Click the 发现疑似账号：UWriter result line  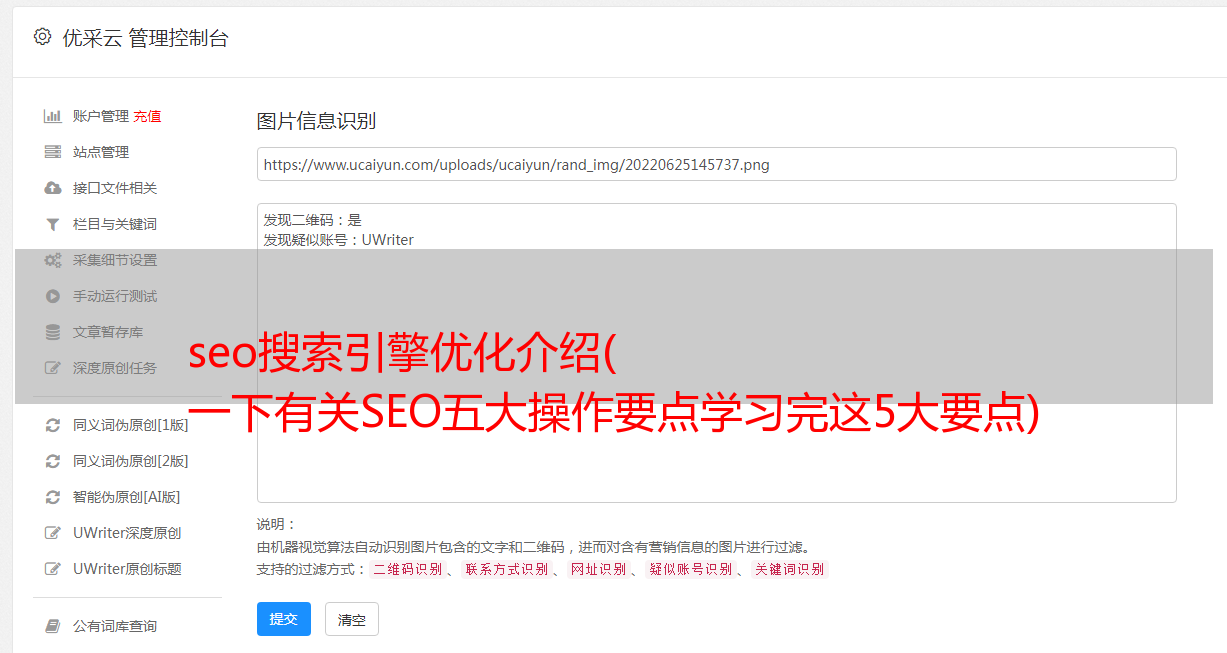tap(339, 240)
